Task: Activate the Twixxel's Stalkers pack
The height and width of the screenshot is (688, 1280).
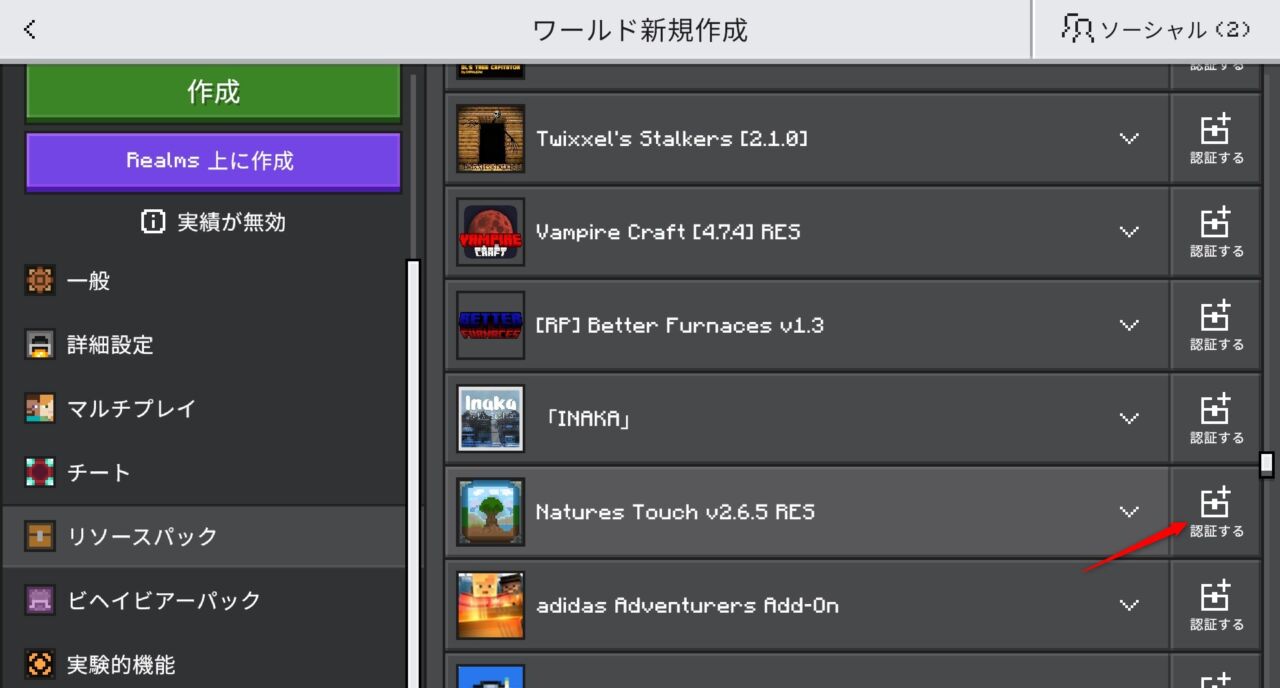Action: point(1216,138)
